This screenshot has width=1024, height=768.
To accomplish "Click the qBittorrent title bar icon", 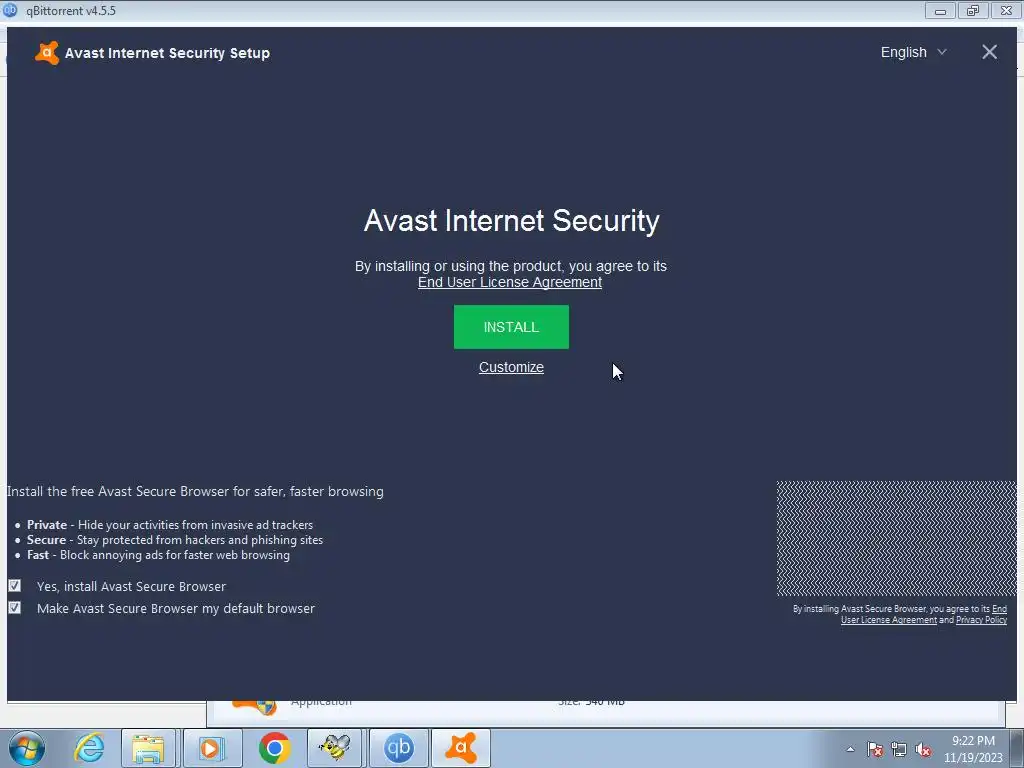I will [10, 10].
